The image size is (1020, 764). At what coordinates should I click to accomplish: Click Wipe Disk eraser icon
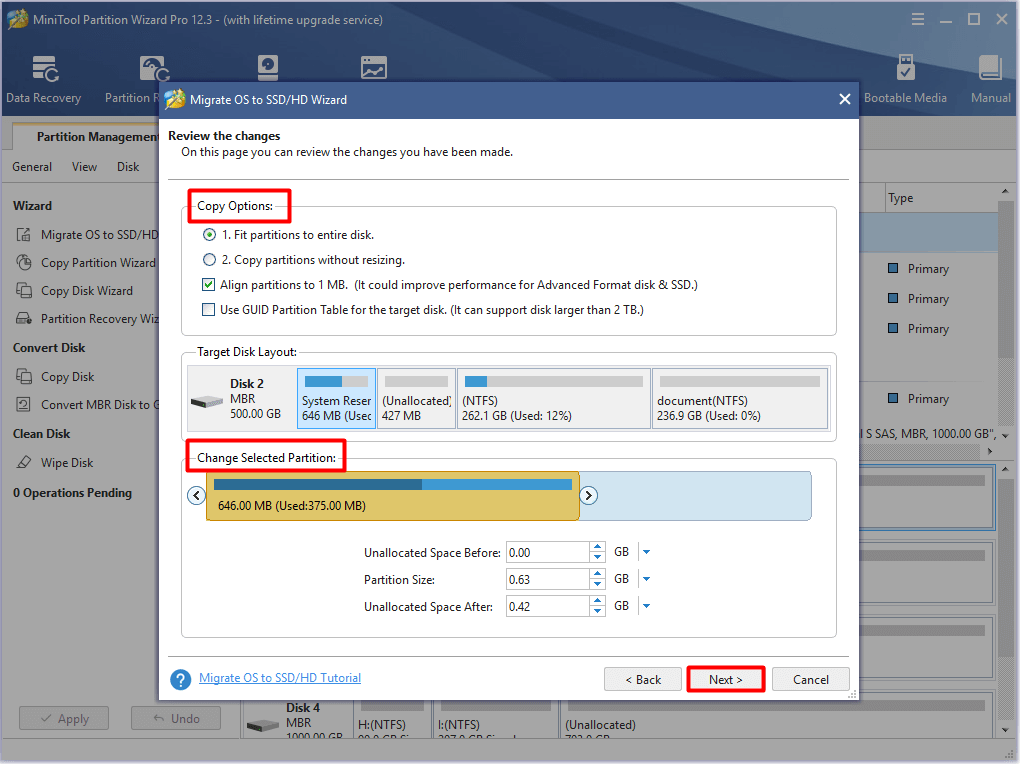click(x=23, y=463)
